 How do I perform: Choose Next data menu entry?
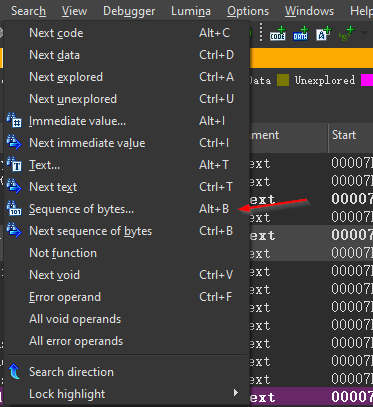click(x=127, y=55)
